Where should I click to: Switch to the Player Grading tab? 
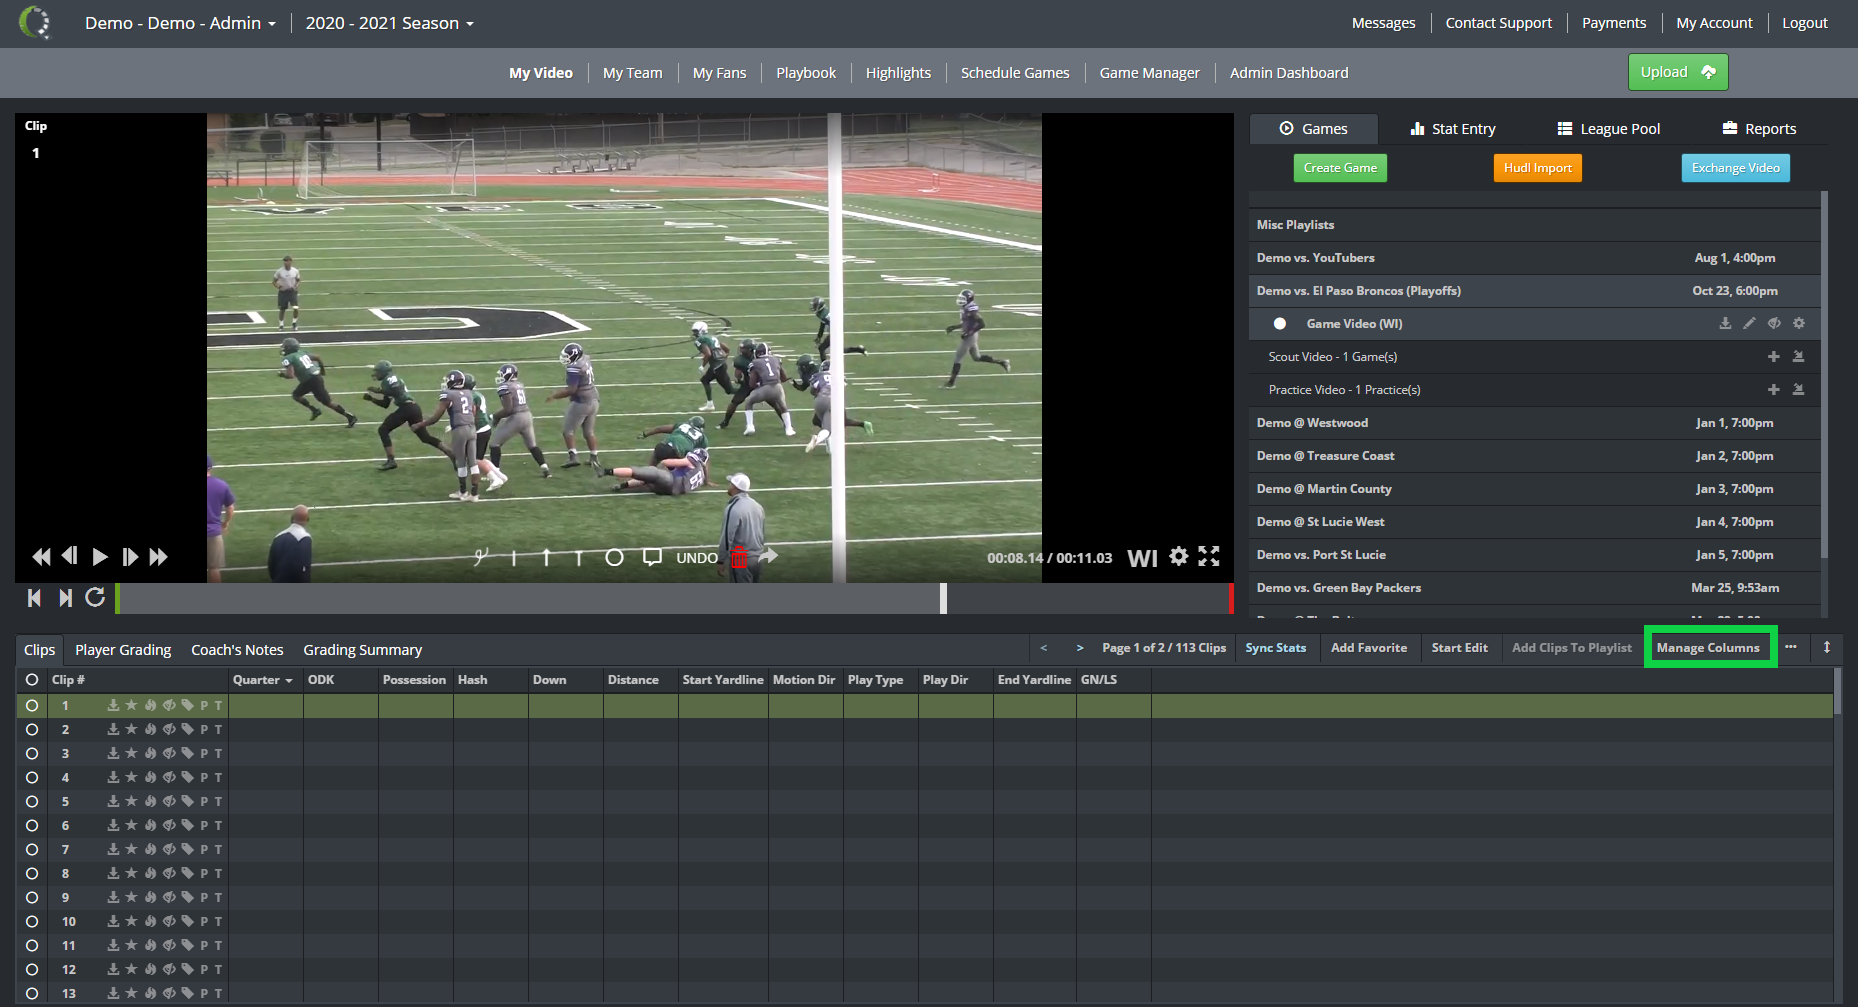click(123, 650)
